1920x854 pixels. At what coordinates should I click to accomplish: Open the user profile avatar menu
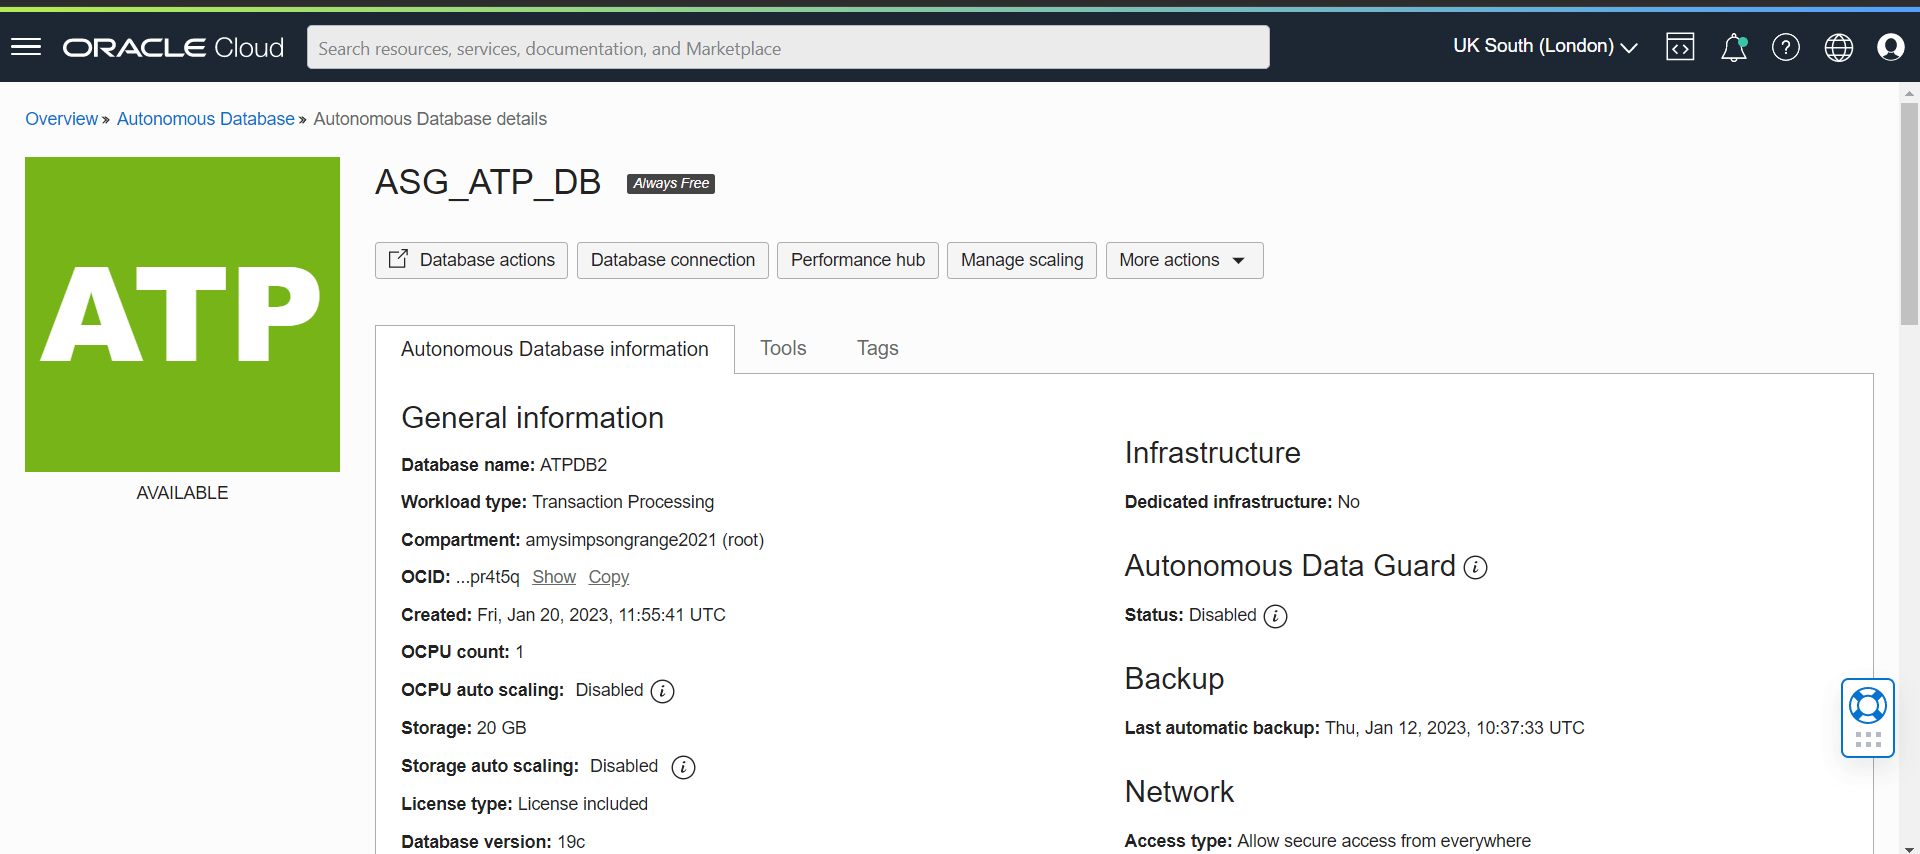[1891, 47]
